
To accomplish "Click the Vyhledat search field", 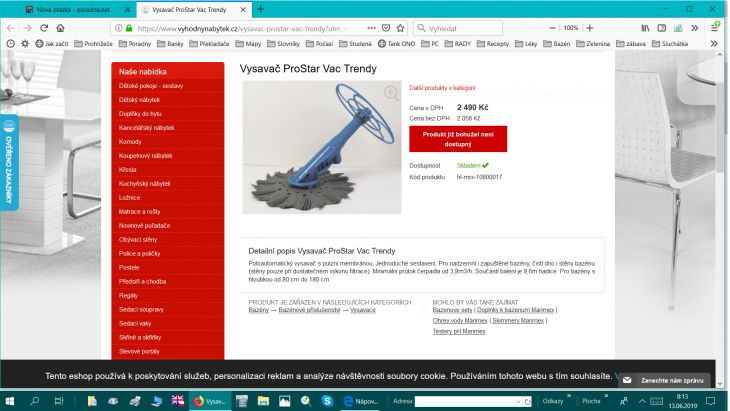I will tap(458, 28).
